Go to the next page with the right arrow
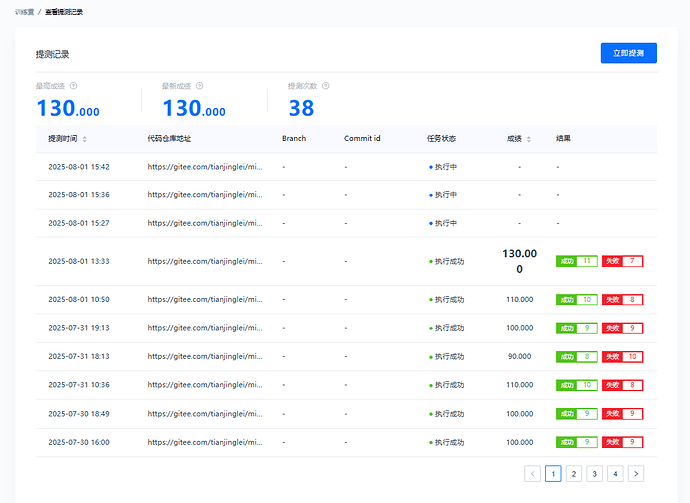This screenshot has width=690, height=503. [636, 474]
